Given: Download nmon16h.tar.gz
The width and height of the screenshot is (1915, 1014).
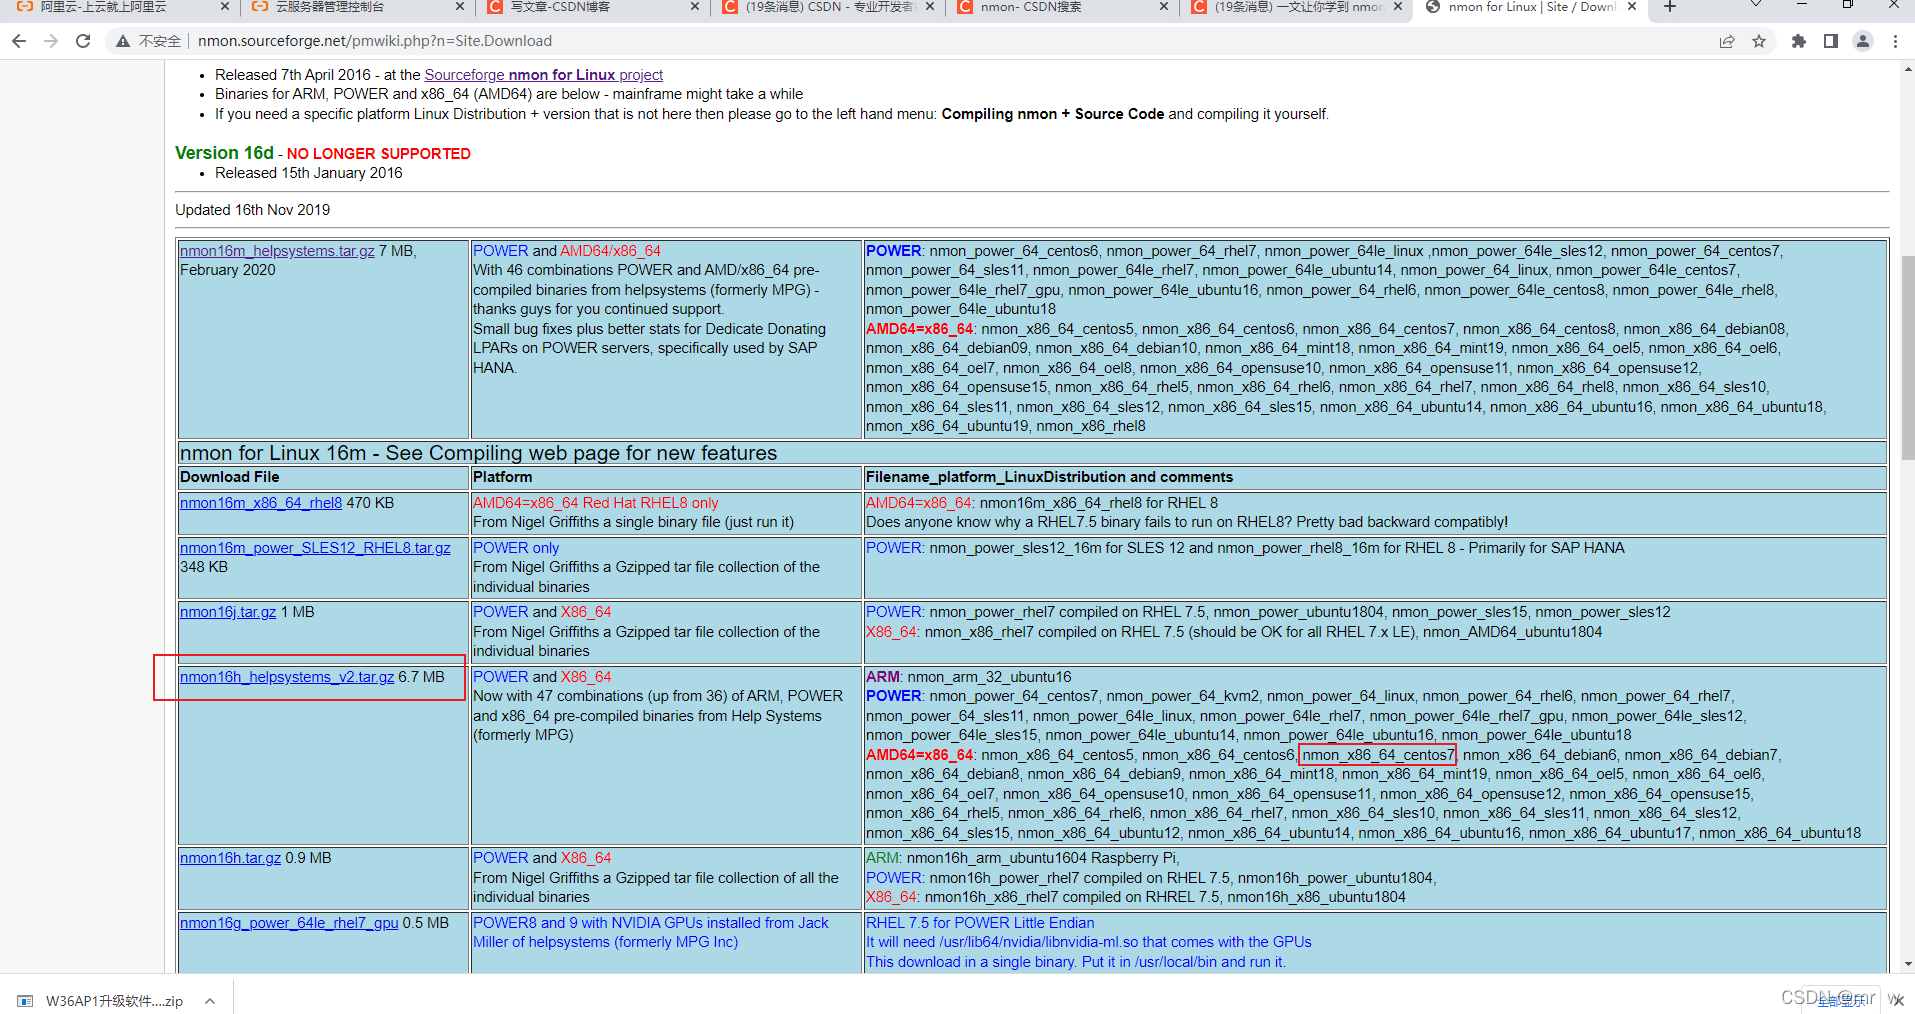Looking at the screenshot, I should pos(230,858).
